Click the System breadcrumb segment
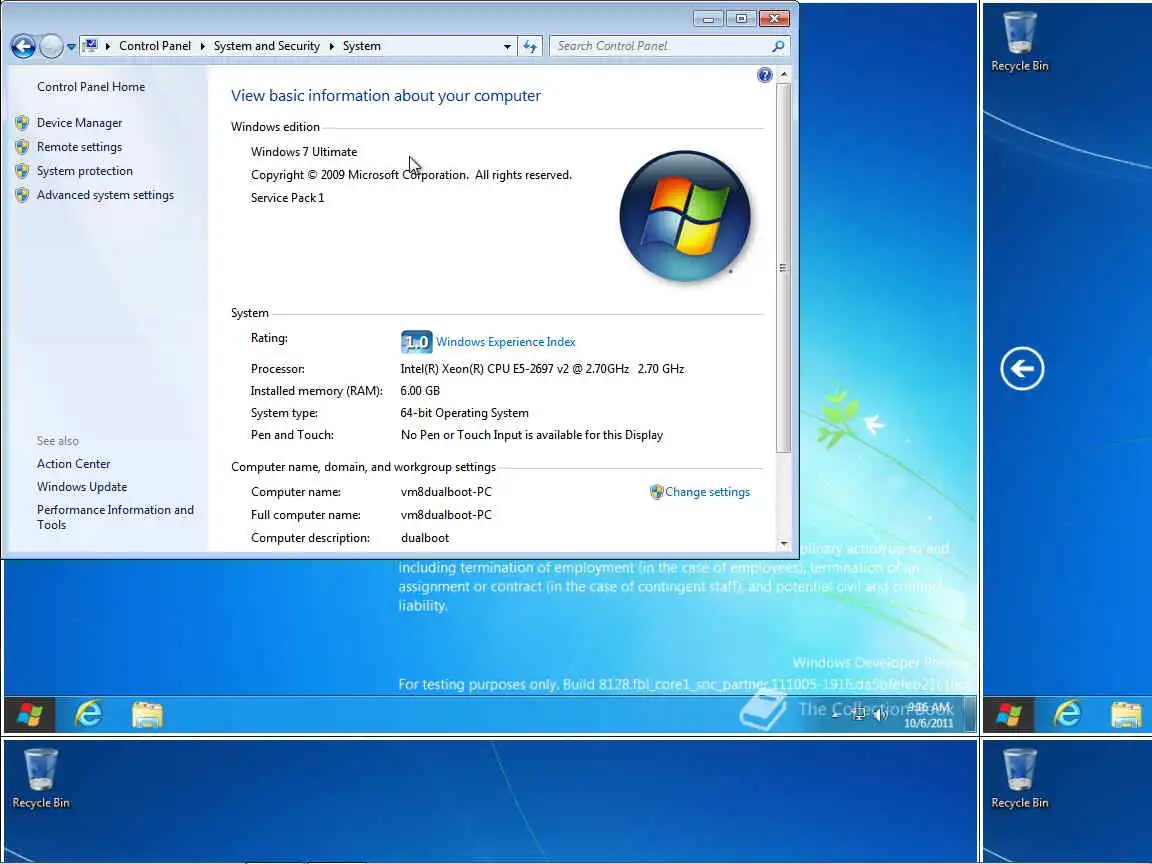 coord(361,46)
